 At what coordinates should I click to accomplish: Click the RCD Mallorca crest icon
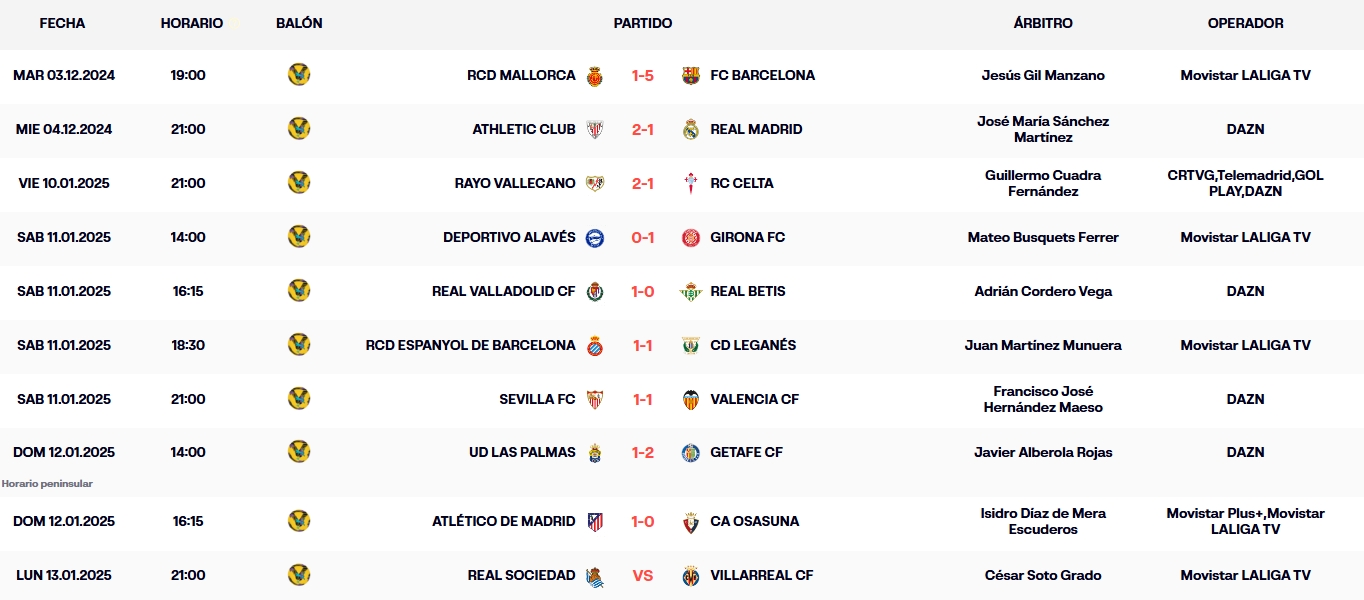[x=595, y=75]
